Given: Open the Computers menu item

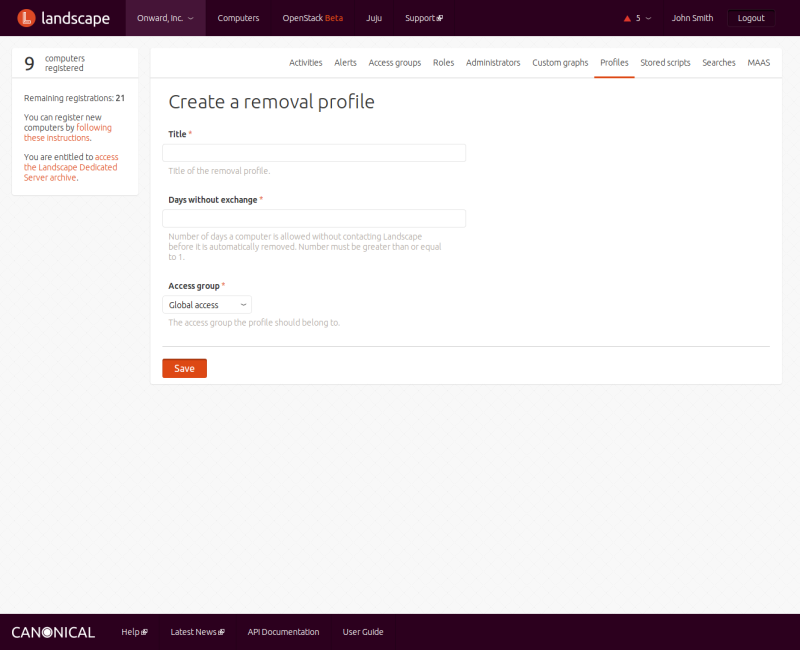Looking at the screenshot, I should point(238,18).
